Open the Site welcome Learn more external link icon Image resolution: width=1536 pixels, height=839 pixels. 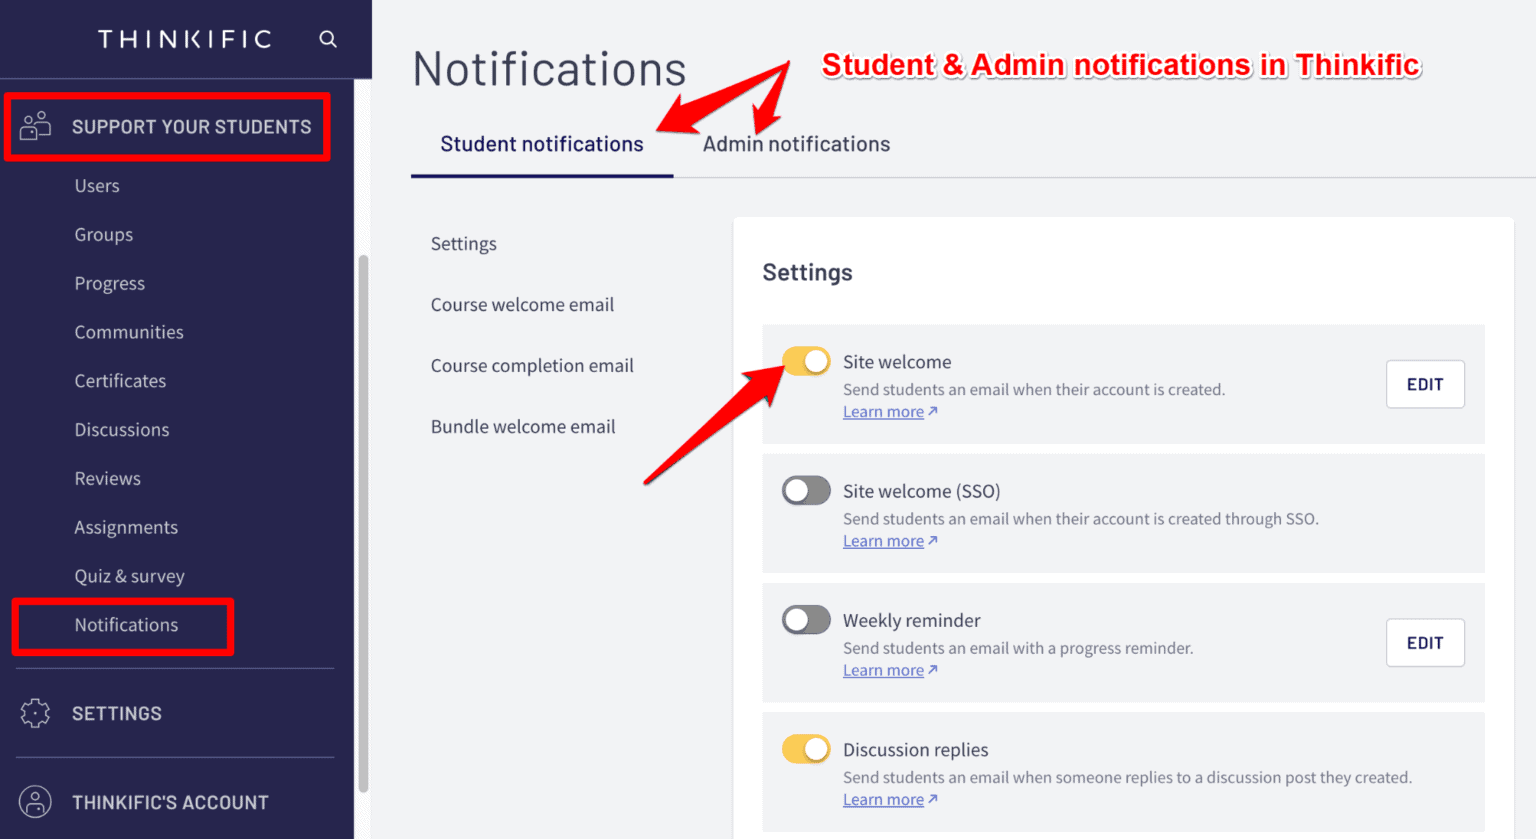click(932, 411)
